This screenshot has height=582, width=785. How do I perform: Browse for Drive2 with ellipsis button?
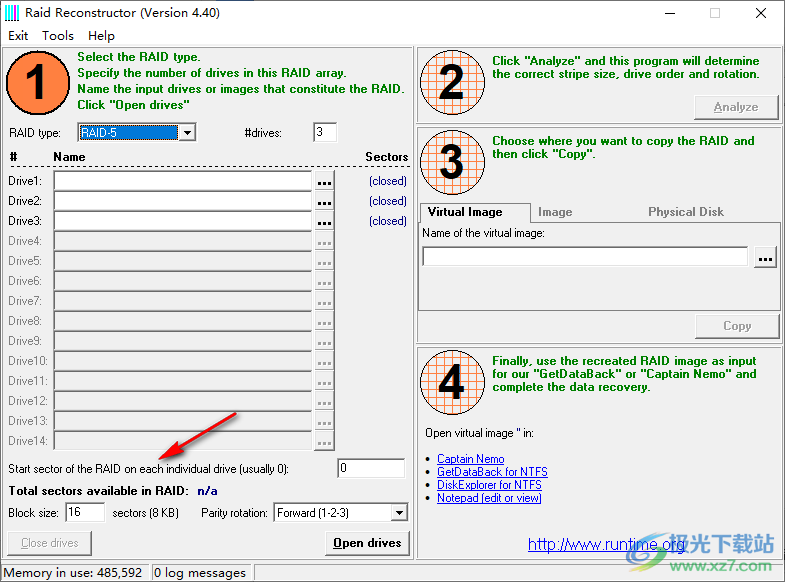tap(324, 202)
